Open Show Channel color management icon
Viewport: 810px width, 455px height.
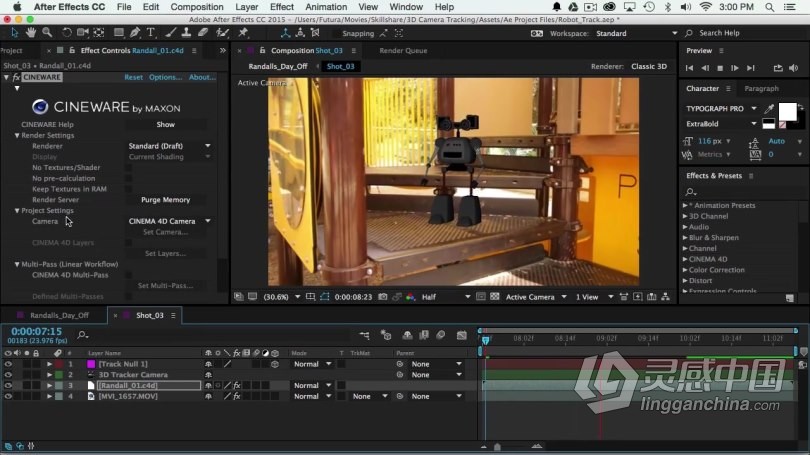pyautogui.click(x=411, y=297)
